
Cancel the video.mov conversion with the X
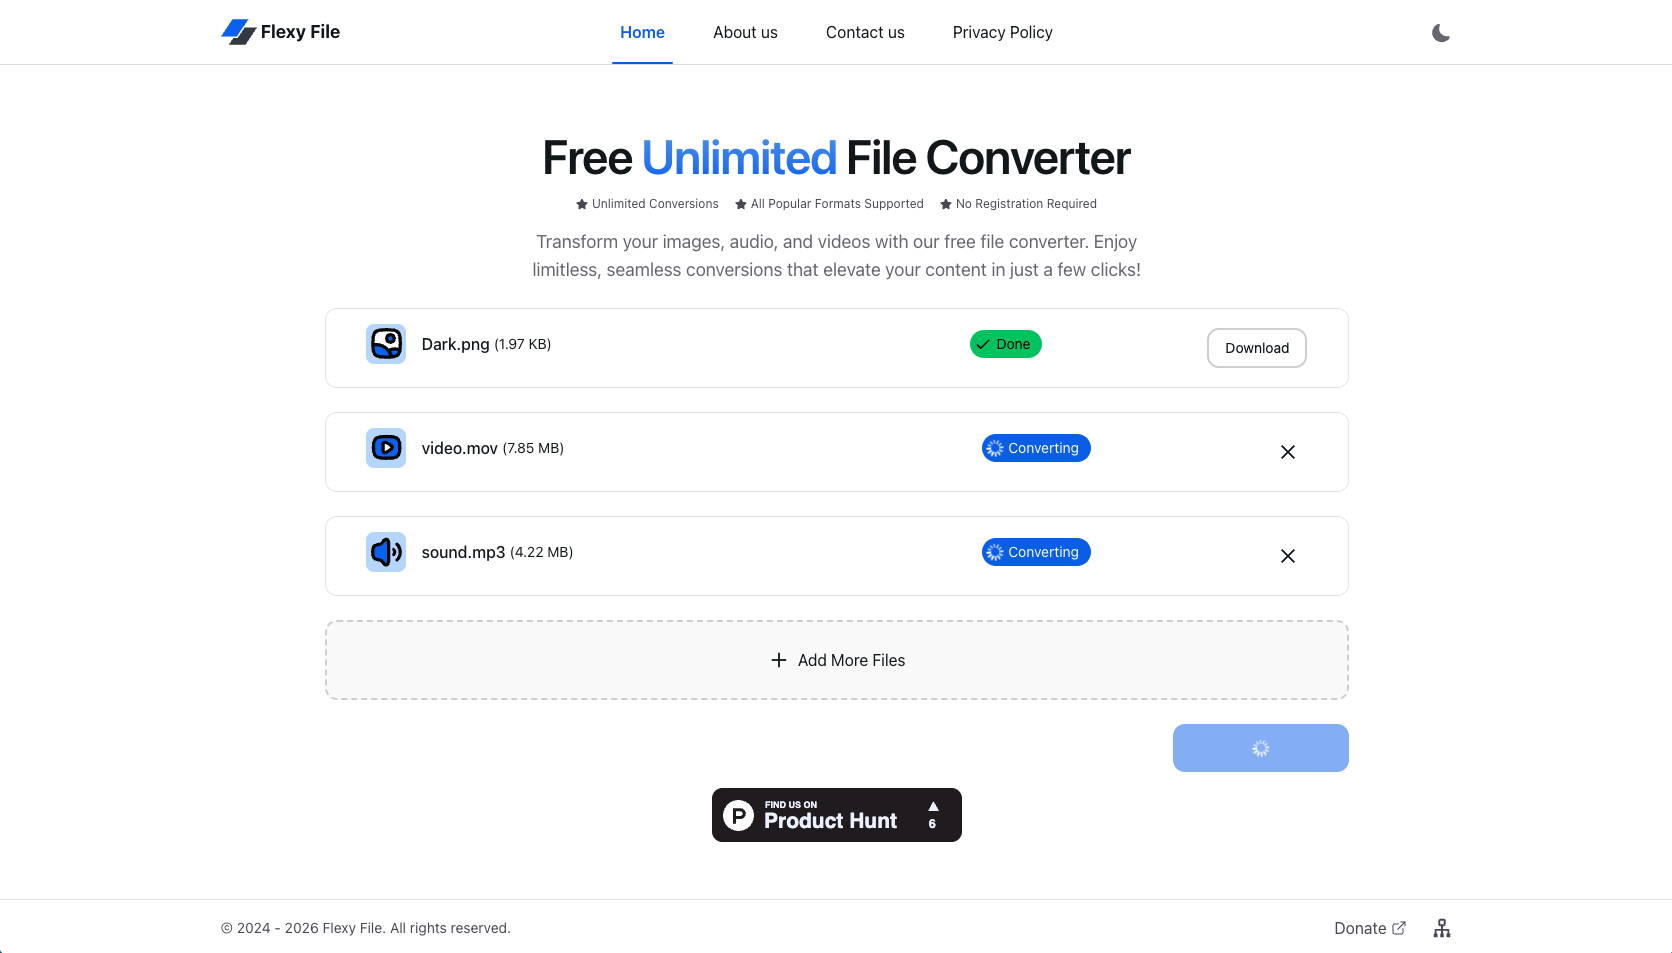click(x=1287, y=452)
